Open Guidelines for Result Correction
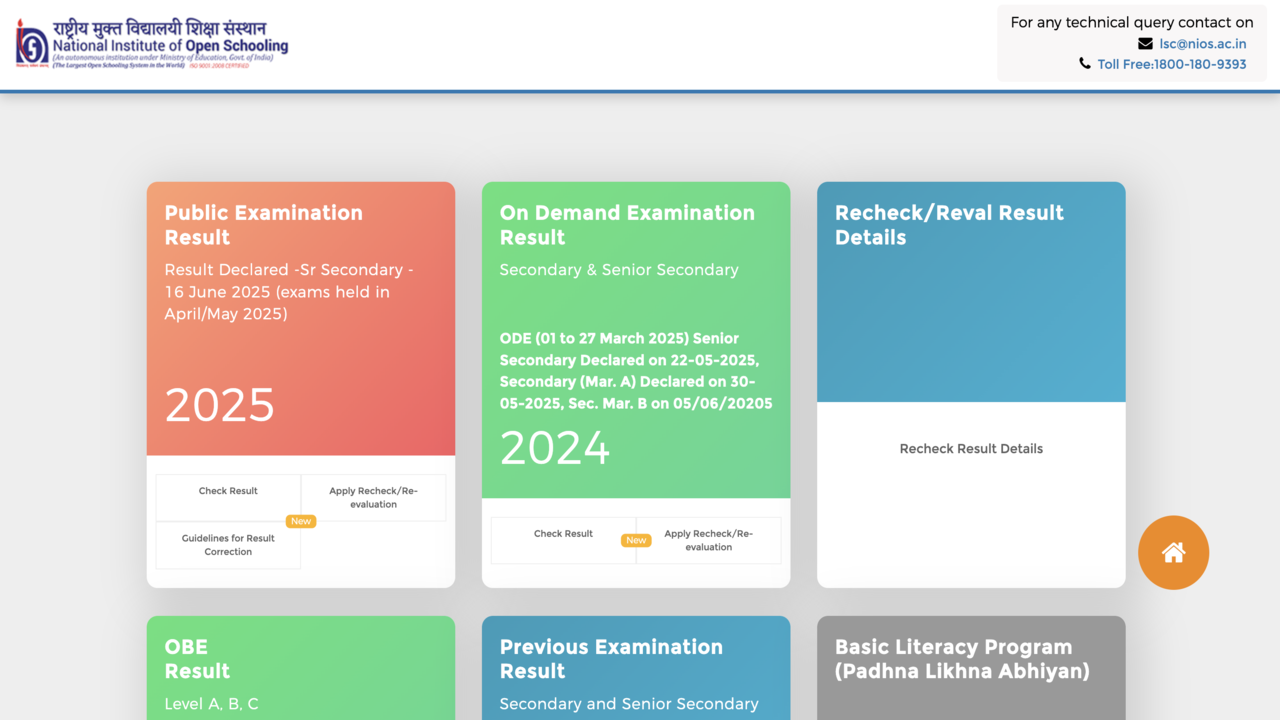Viewport: 1280px width, 720px height. click(x=228, y=545)
